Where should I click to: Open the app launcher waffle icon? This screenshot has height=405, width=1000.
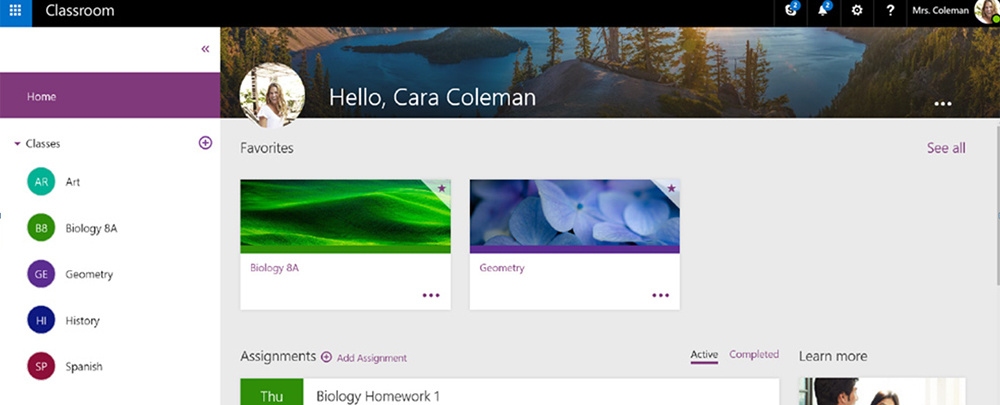click(16, 12)
